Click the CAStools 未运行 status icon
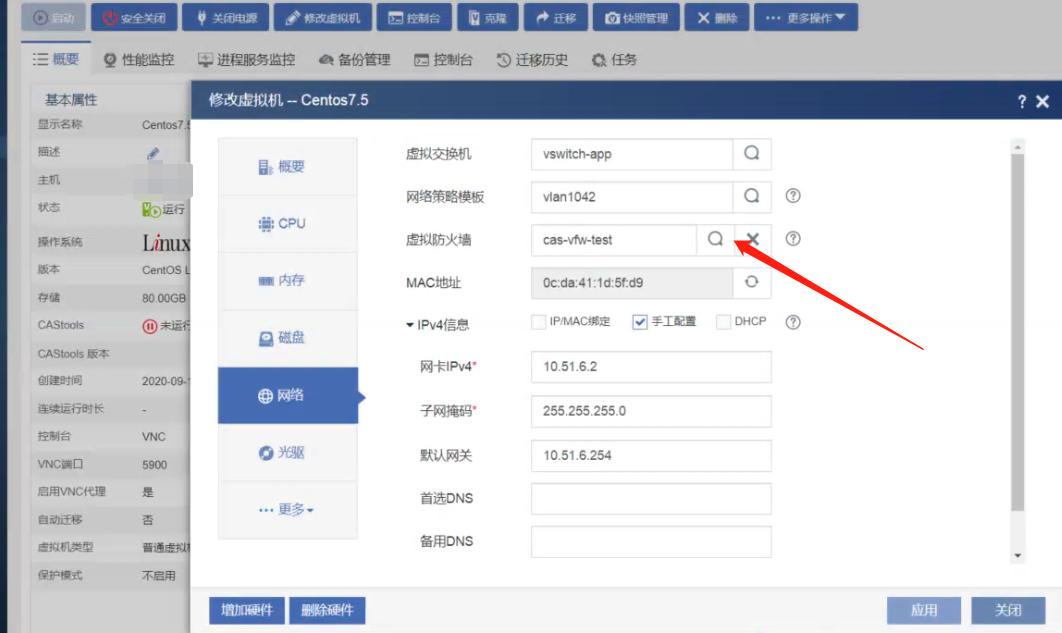The height and width of the screenshot is (633, 1062). click(150, 326)
